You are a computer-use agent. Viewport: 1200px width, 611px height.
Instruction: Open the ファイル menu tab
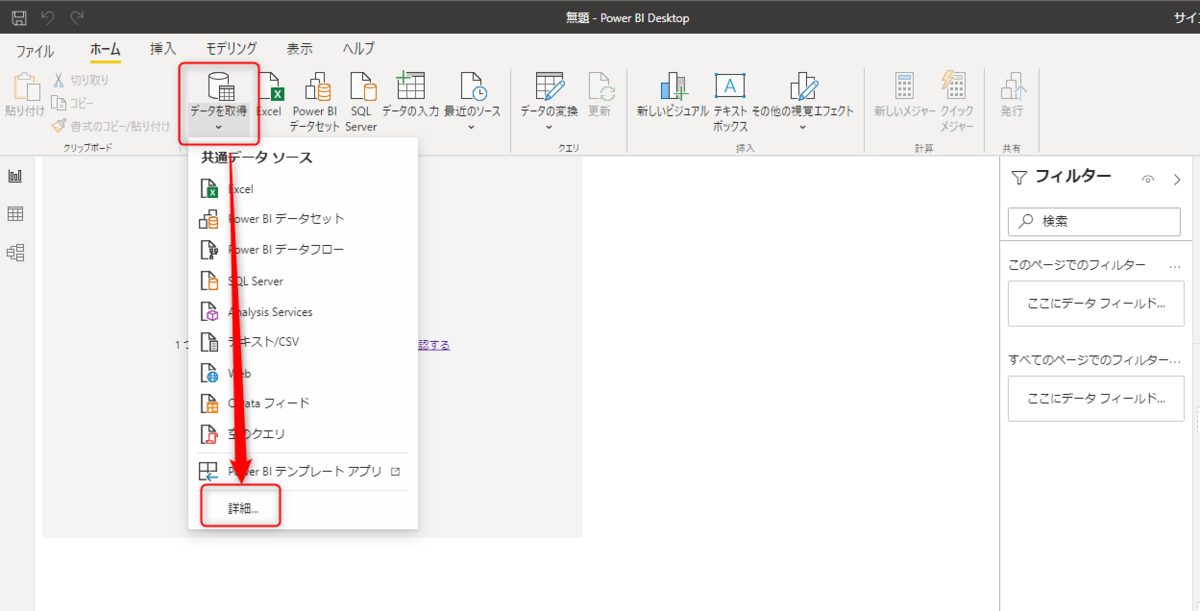pos(35,49)
